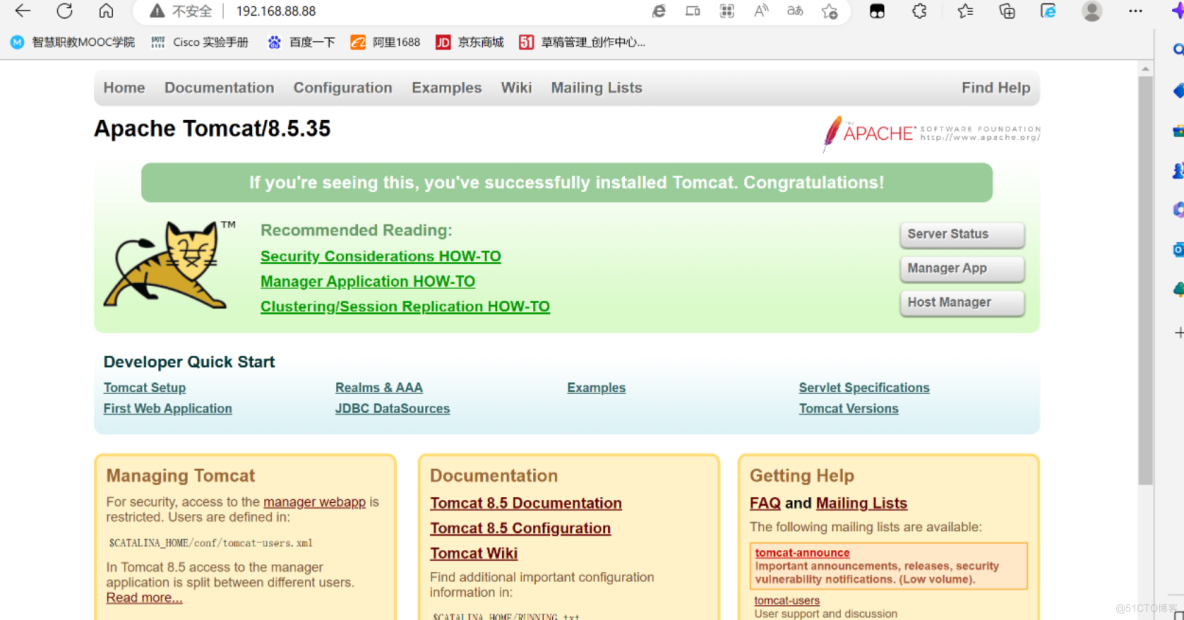Click the user profile avatar icon
Image resolution: width=1184 pixels, height=620 pixels.
tap(1092, 11)
